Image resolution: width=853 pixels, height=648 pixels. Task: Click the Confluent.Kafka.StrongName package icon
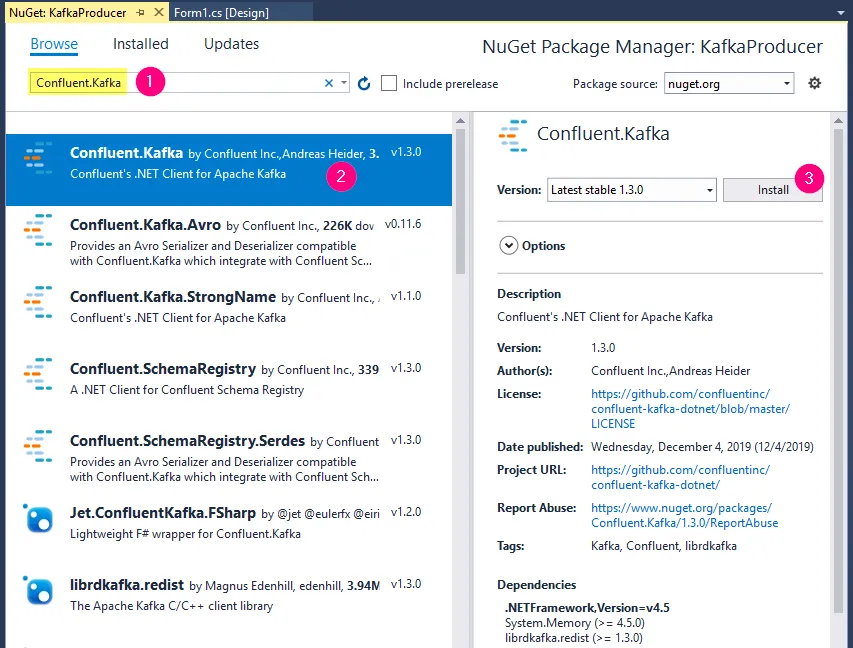click(38, 302)
